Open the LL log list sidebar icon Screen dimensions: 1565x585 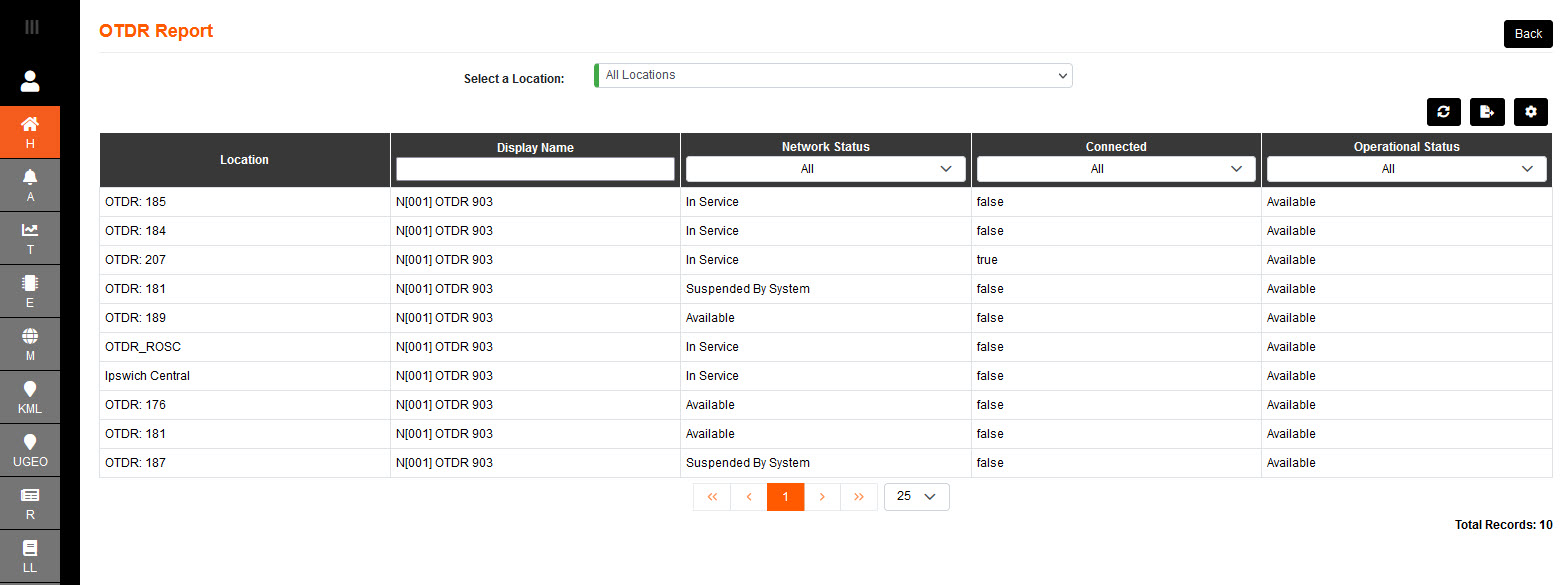[x=30, y=555]
